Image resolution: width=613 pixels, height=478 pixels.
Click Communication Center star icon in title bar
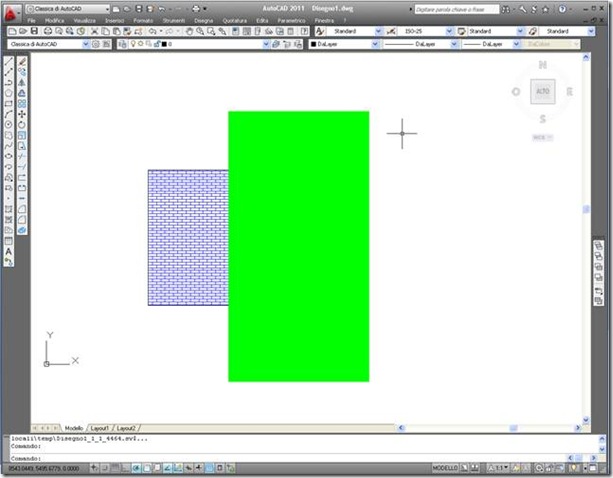(545, 9)
